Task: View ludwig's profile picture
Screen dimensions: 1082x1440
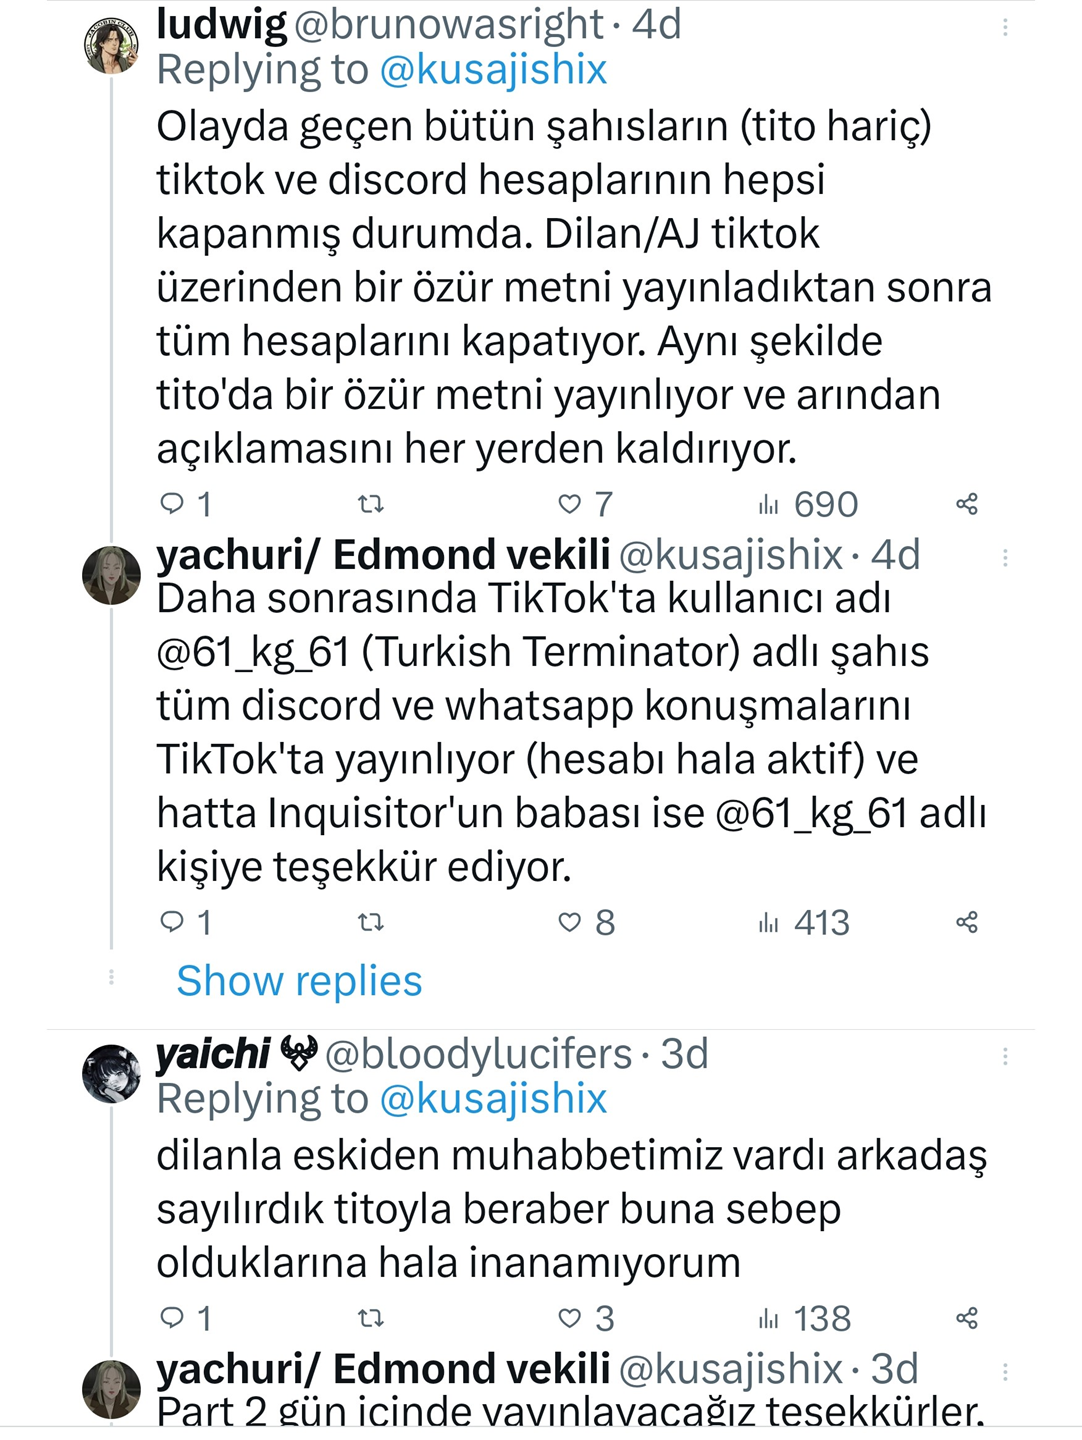Action: 111,46
